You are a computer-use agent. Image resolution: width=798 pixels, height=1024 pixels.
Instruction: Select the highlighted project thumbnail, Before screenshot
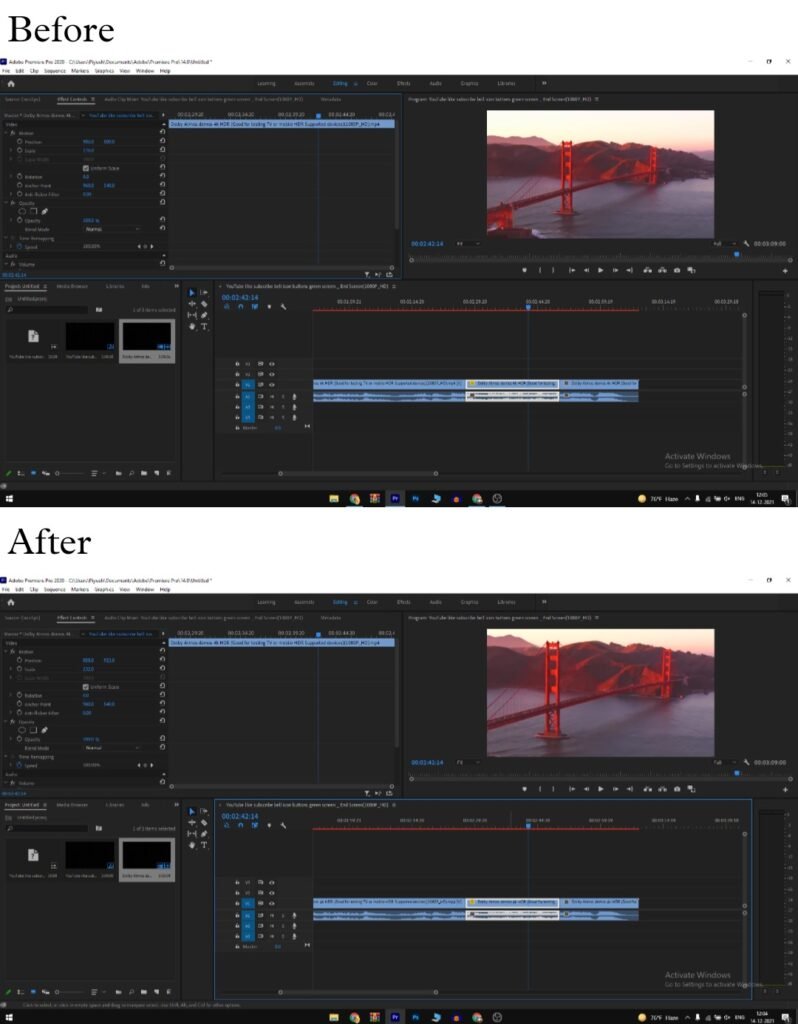147,341
